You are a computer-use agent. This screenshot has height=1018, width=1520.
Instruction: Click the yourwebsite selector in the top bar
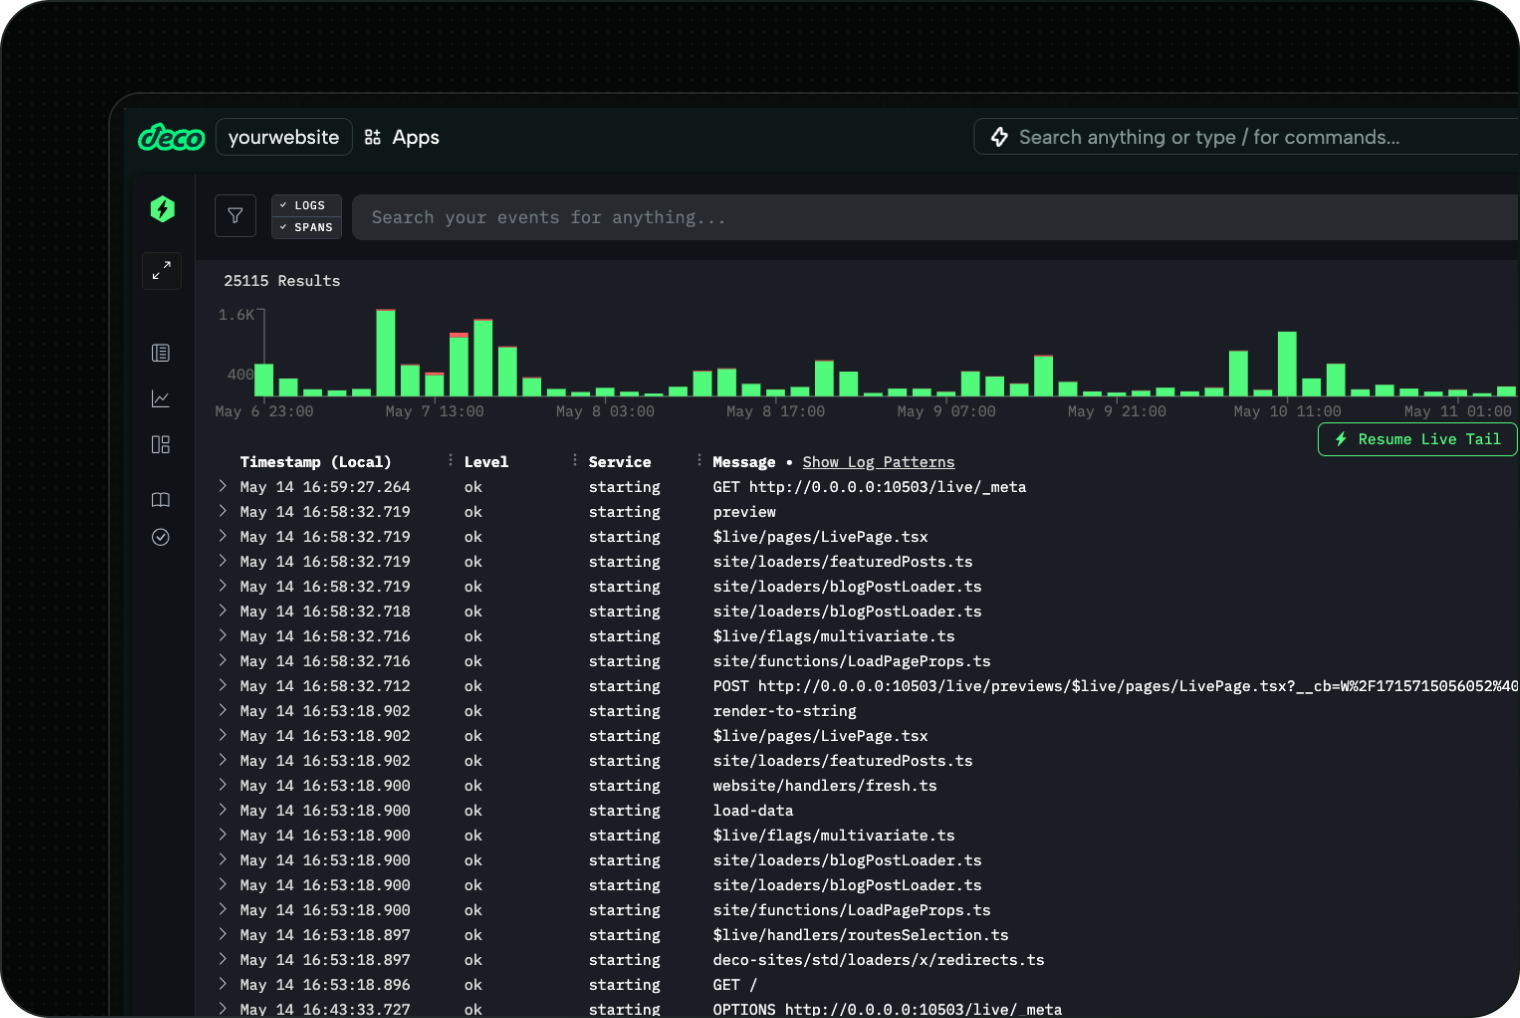(283, 137)
